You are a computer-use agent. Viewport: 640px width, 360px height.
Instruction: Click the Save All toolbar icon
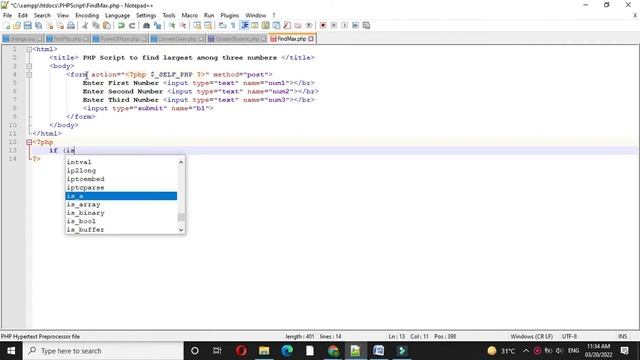(38, 25)
